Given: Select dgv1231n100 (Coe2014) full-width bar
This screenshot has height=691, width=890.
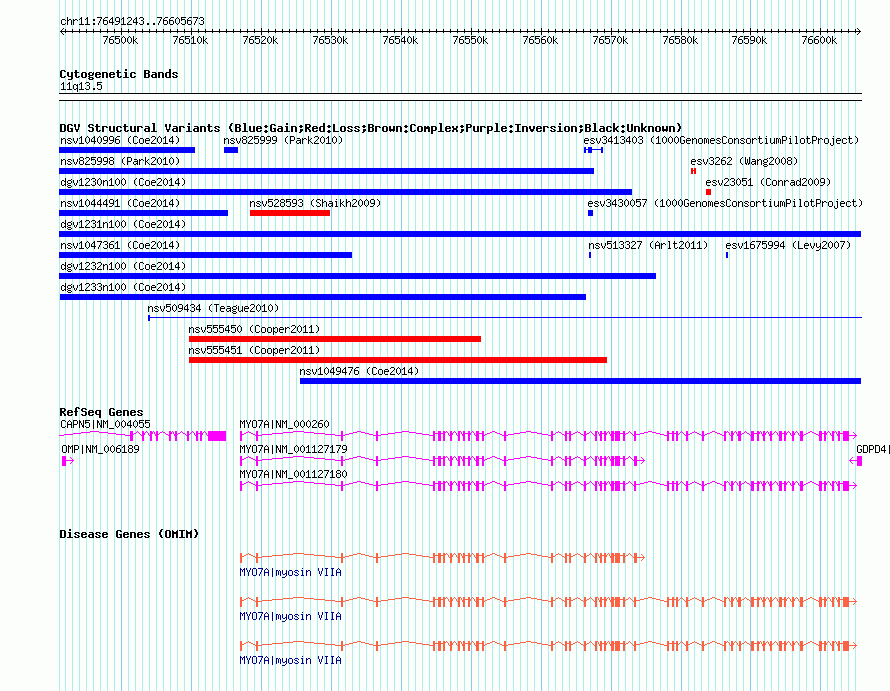Looking at the screenshot, I should pyautogui.click(x=460, y=234).
